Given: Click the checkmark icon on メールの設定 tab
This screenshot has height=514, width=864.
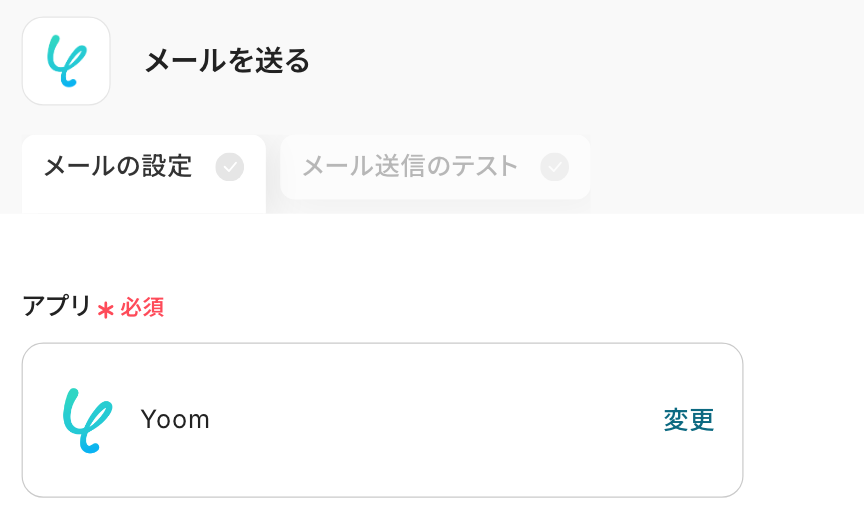Looking at the screenshot, I should (x=230, y=167).
